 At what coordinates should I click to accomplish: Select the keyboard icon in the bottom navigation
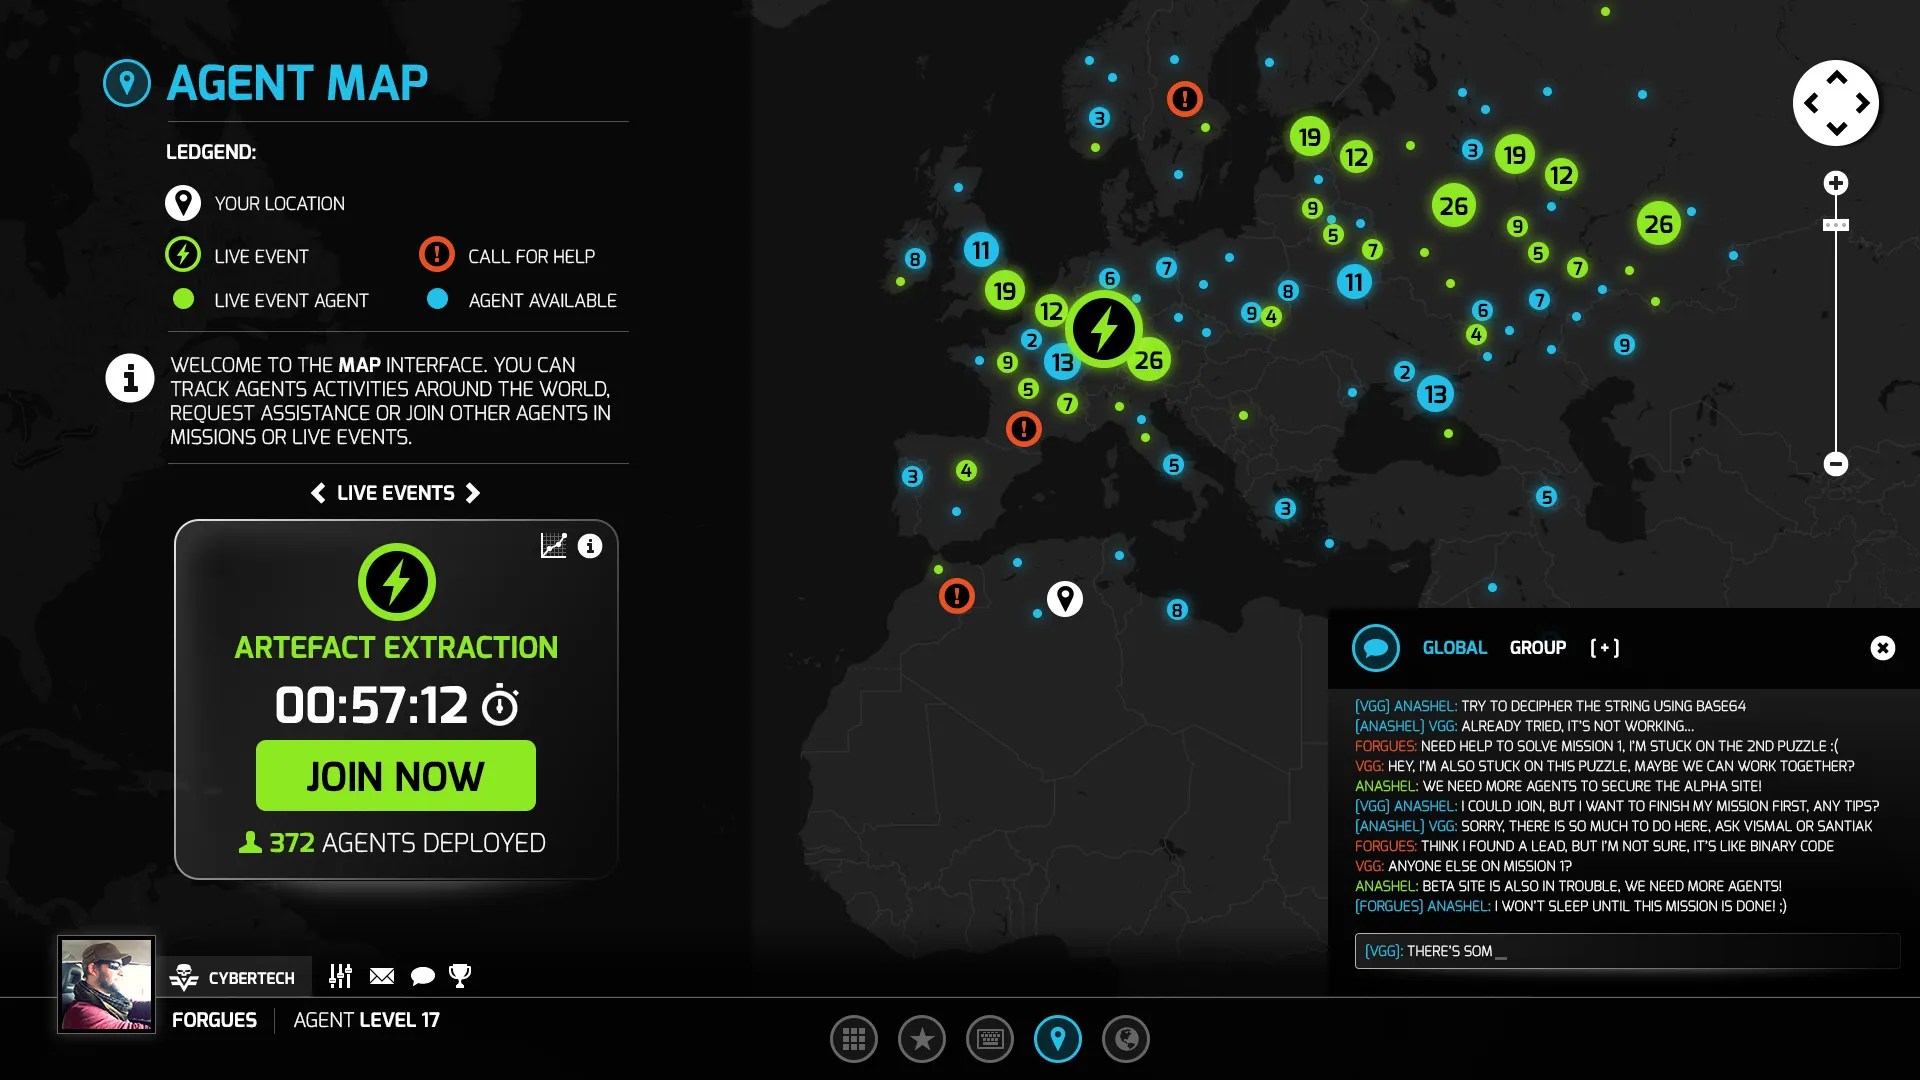pyautogui.click(x=990, y=1039)
